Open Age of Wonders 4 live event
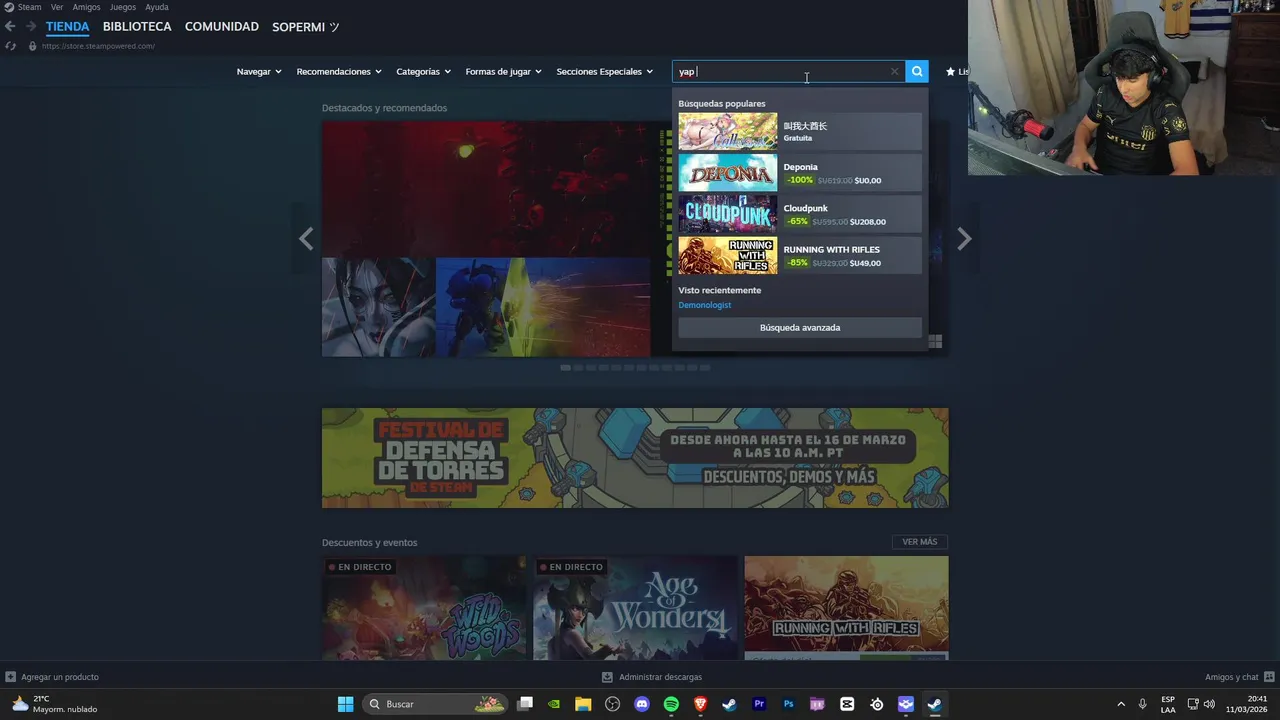Viewport: 1280px width, 720px height. [x=635, y=608]
